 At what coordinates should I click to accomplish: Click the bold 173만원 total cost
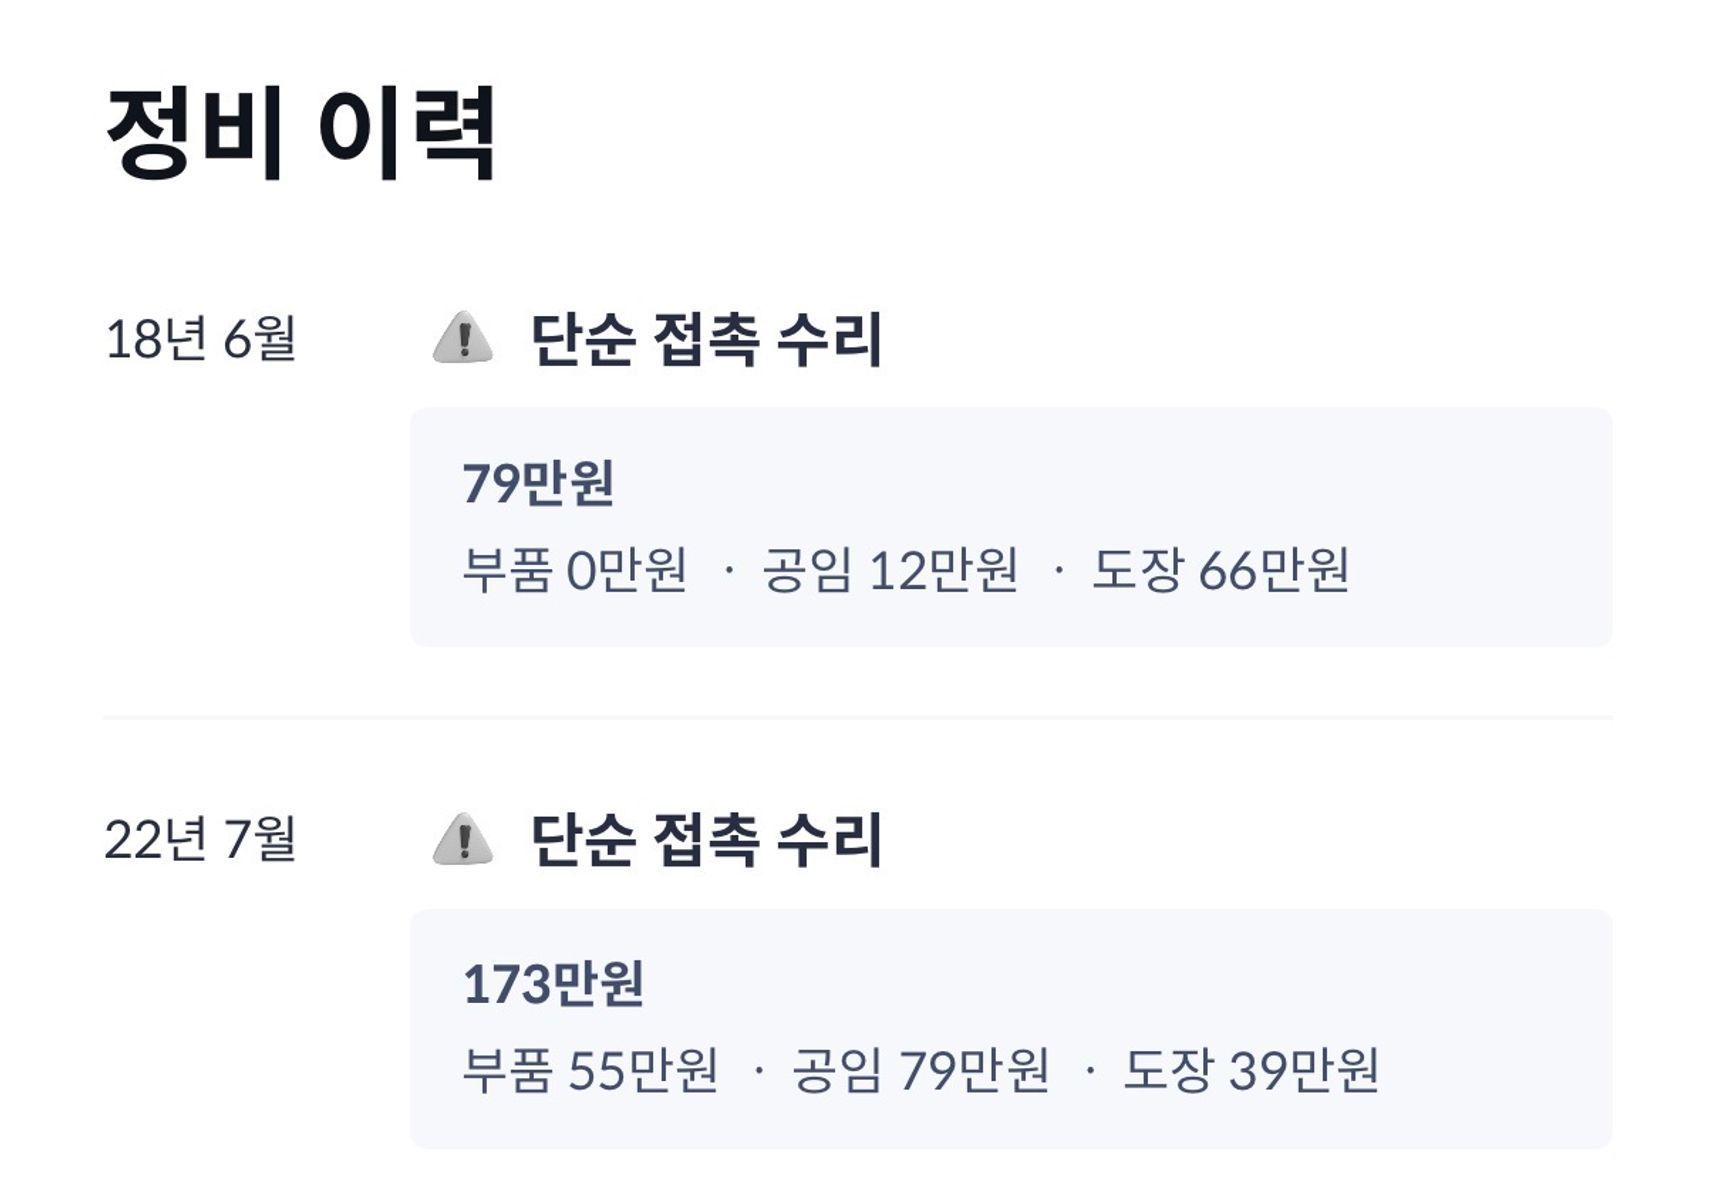click(553, 984)
